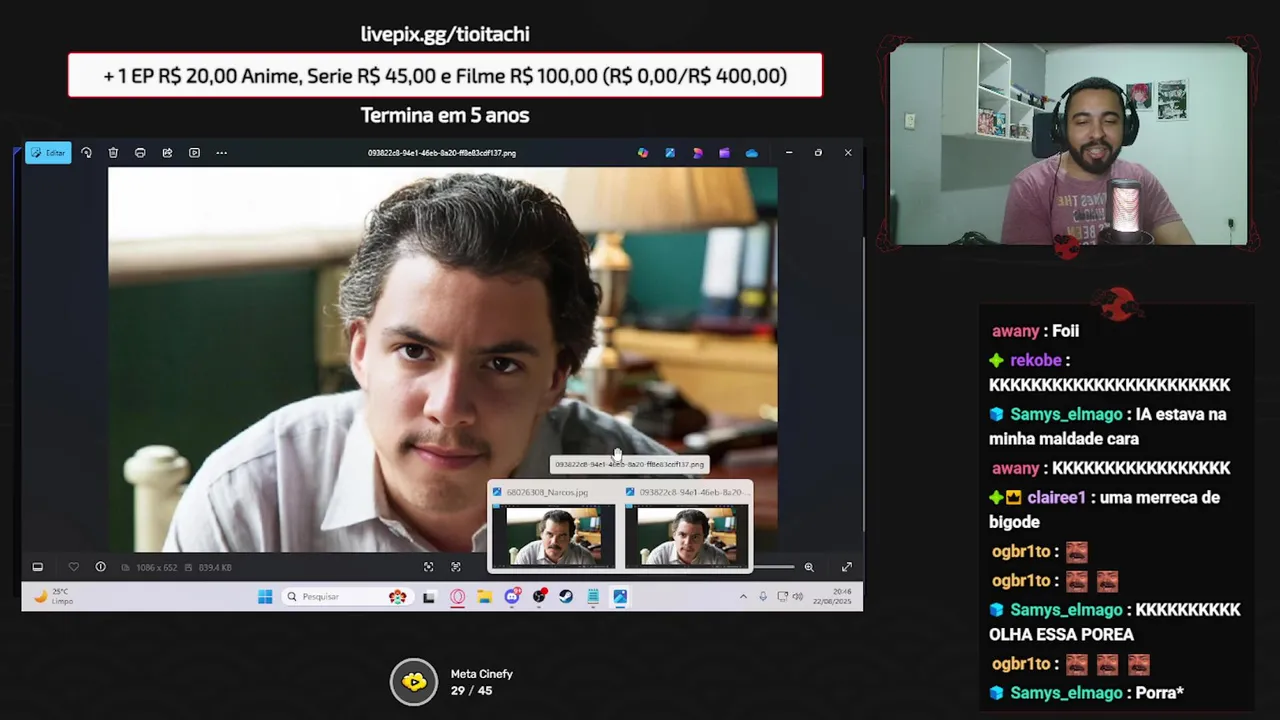Click the Pesquisar taskbar search box
This screenshot has width=1280, height=720.
tap(346, 597)
